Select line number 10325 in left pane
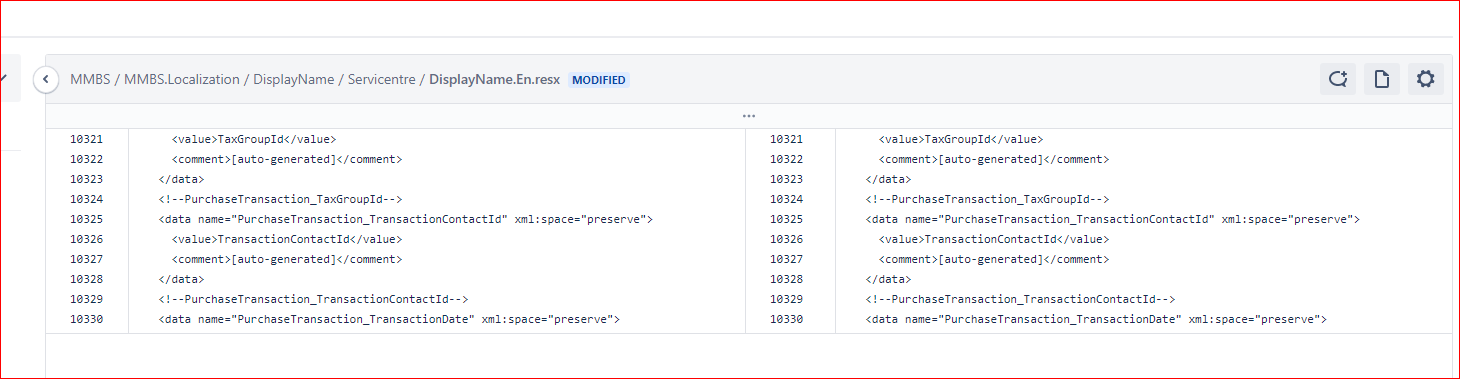The image size is (1460, 379). pyautogui.click(x=86, y=219)
